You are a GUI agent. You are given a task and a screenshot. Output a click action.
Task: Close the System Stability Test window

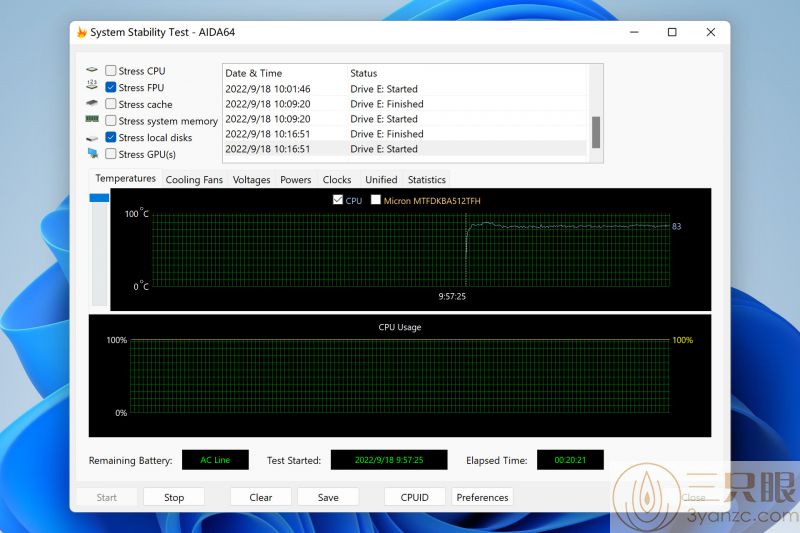[711, 32]
